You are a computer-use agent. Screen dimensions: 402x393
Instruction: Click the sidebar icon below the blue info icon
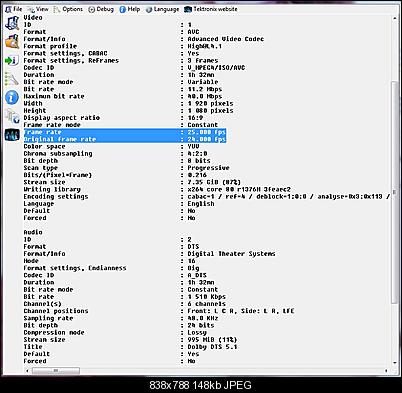point(12,116)
